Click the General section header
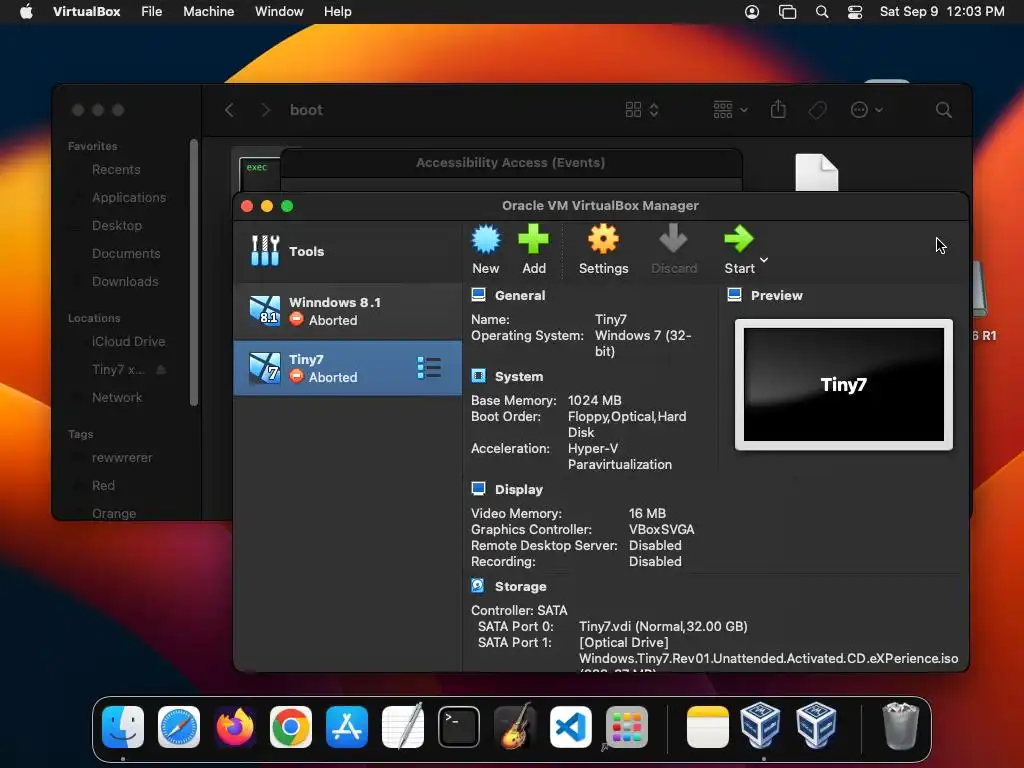1024x768 pixels. 520,295
